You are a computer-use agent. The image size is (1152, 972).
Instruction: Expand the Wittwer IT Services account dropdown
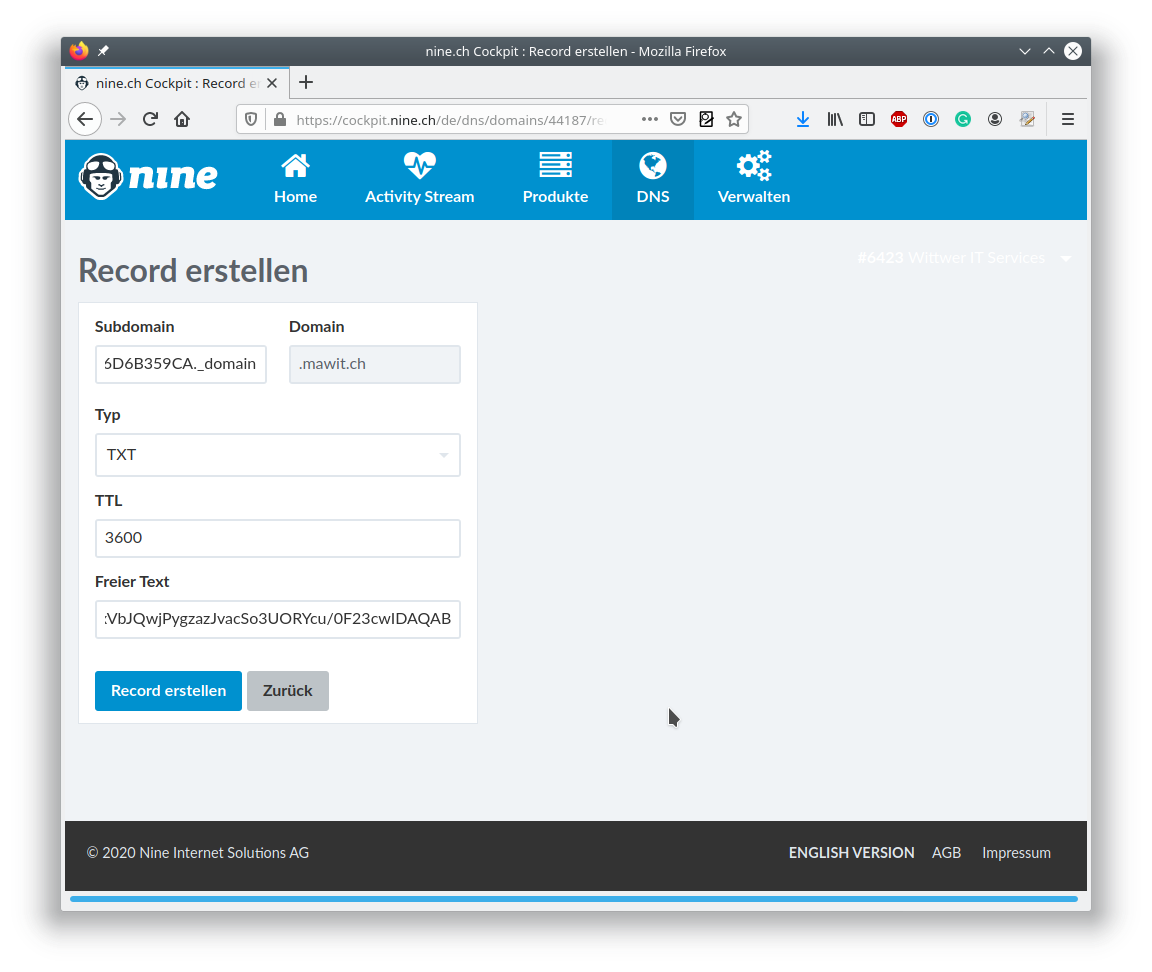(x=965, y=258)
